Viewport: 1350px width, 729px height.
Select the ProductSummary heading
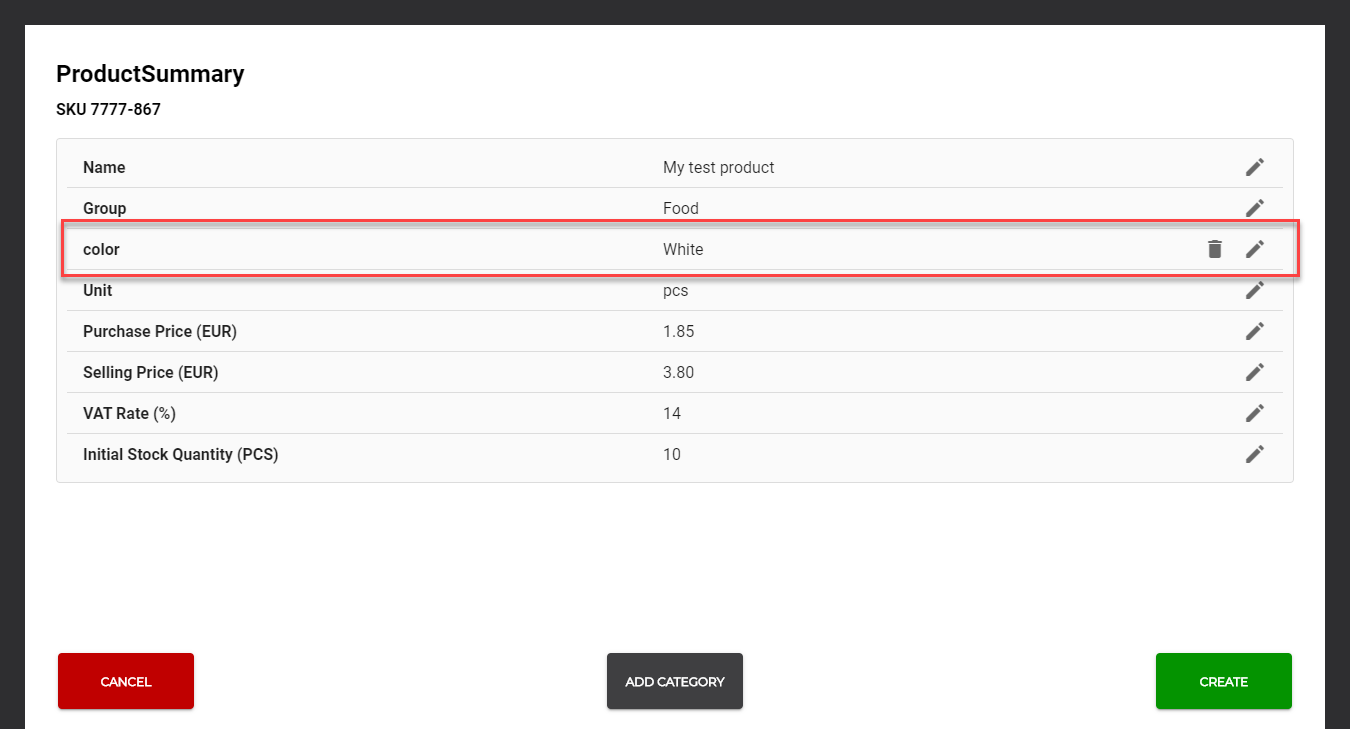point(150,74)
